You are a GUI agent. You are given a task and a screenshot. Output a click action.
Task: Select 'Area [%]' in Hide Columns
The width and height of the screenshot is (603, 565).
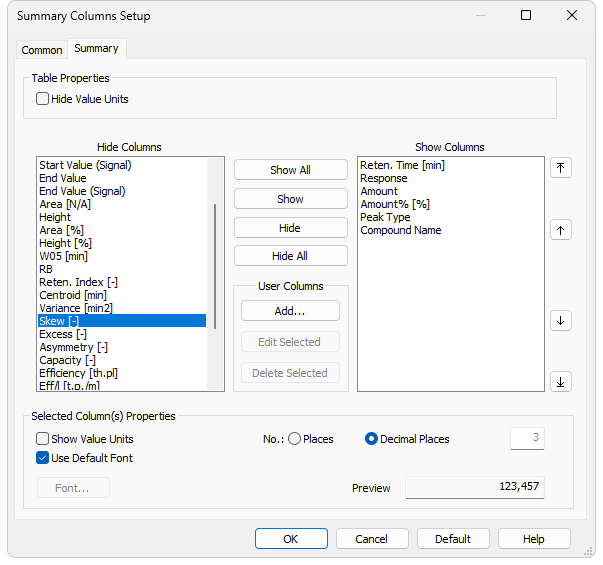(122, 230)
